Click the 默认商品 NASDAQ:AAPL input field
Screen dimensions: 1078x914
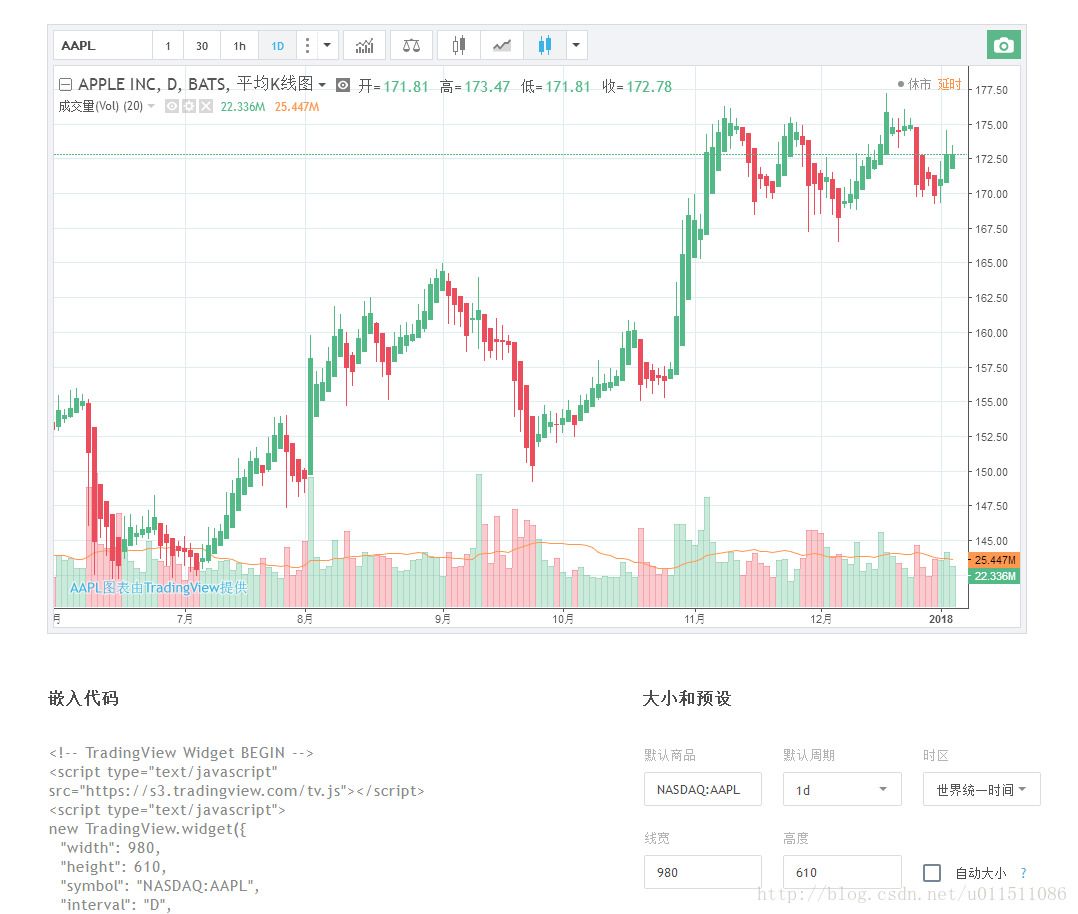(703, 790)
